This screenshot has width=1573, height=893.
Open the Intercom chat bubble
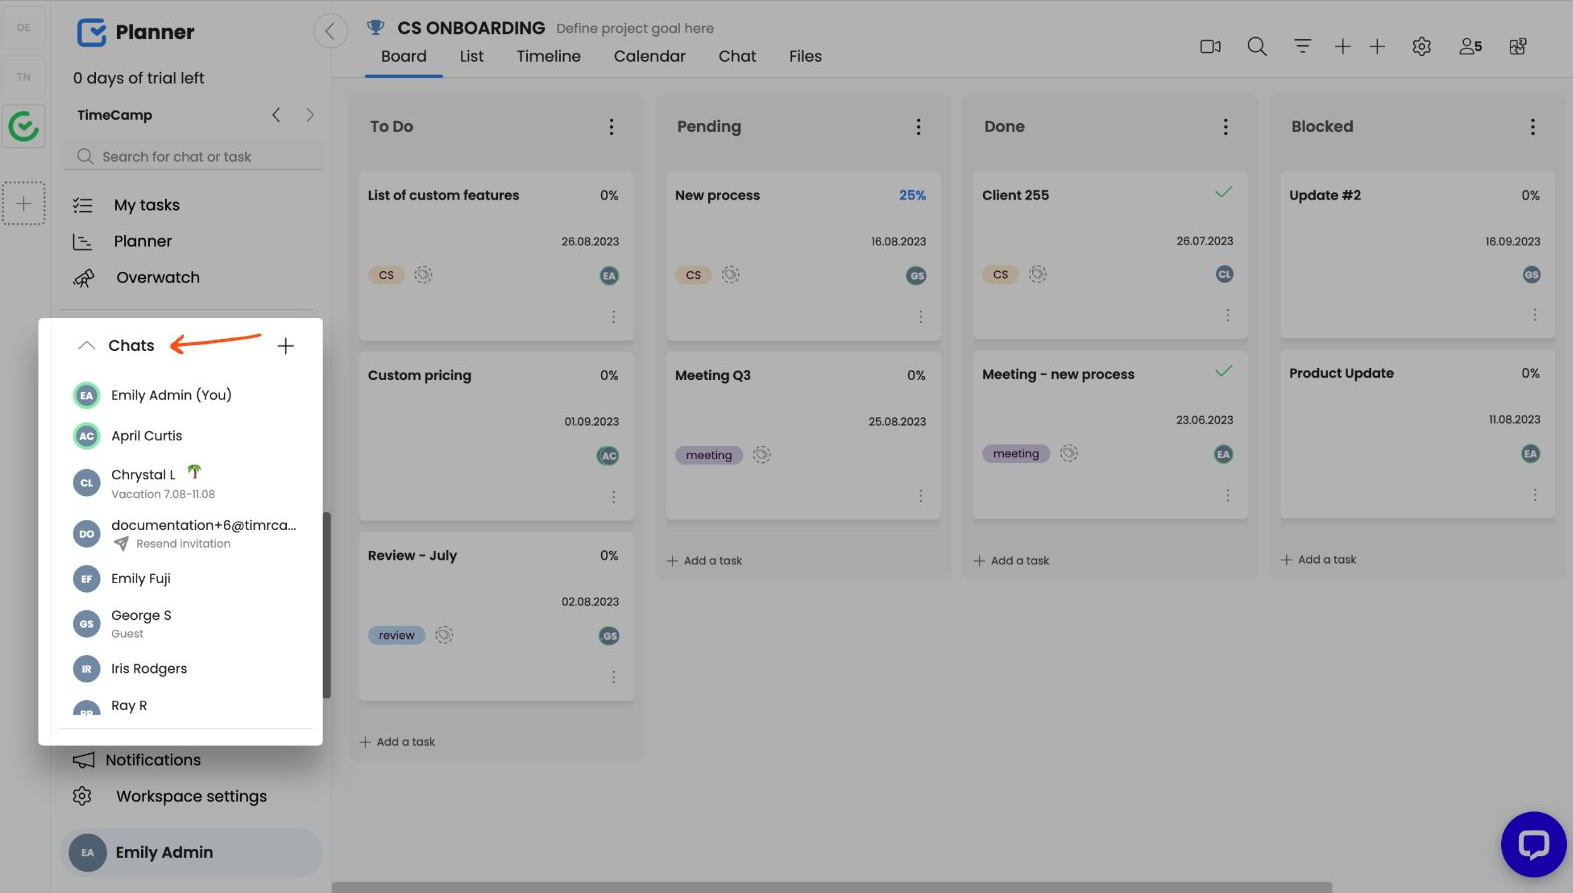pyautogui.click(x=1532, y=844)
